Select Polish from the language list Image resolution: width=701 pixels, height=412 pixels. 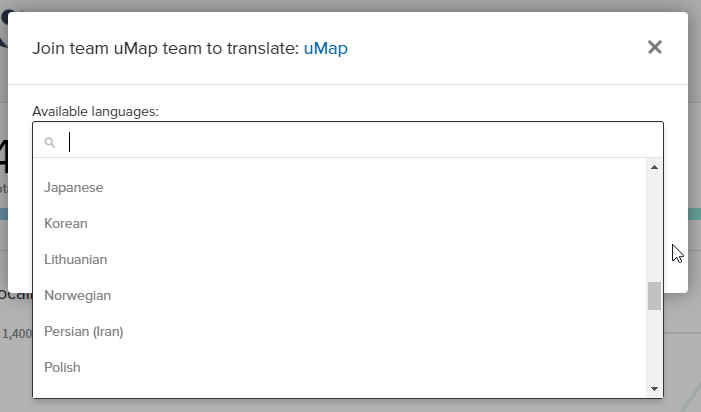click(62, 367)
